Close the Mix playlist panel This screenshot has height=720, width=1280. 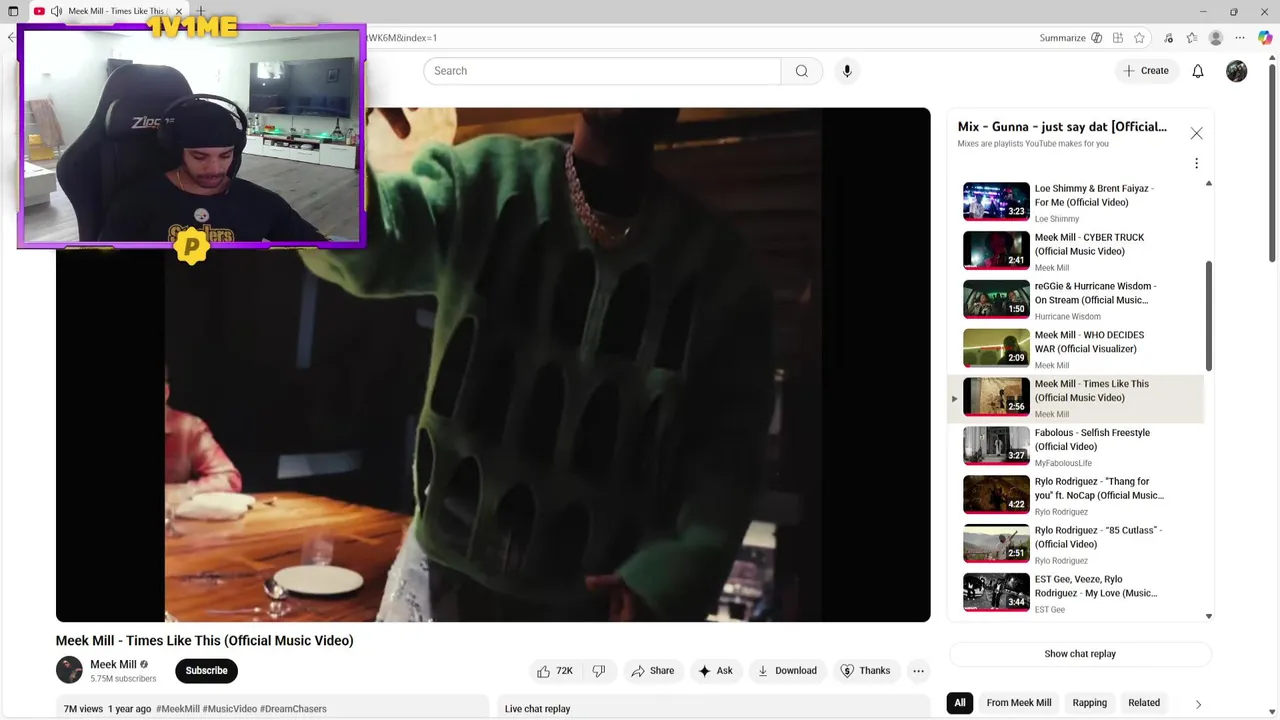coord(1196,133)
